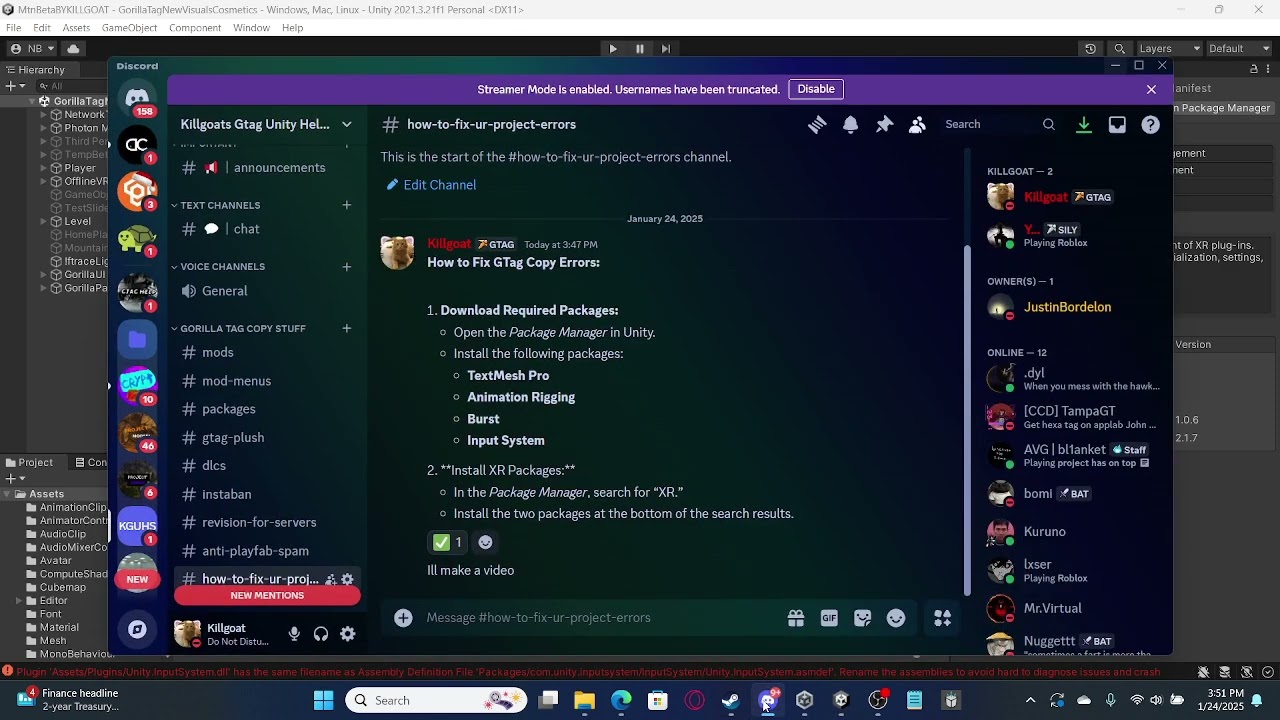Open Unity Window menu
Screen dimensions: 1280x720
click(x=251, y=28)
